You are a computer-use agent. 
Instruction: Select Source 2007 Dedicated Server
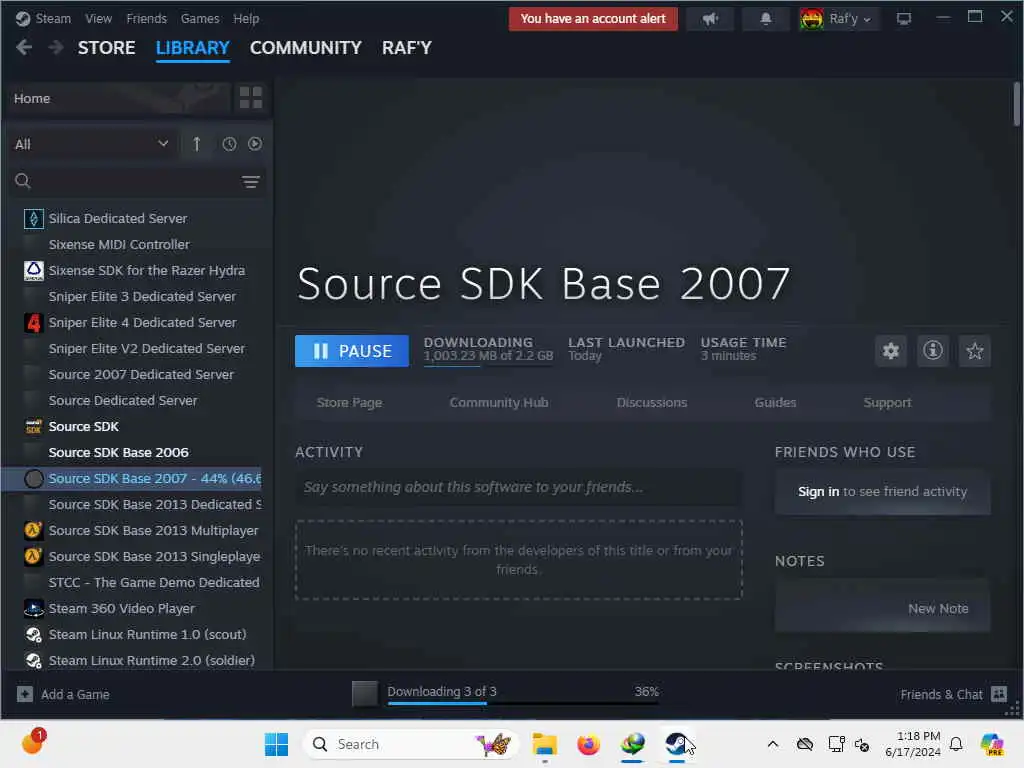coord(141,374)
